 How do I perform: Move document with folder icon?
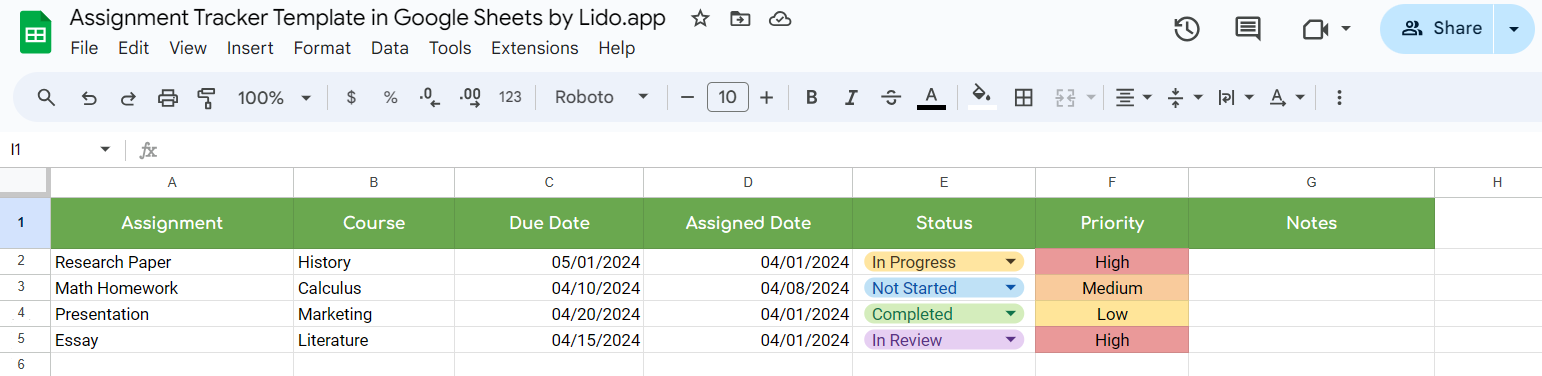pyautogui.click(x=740, y=19)
